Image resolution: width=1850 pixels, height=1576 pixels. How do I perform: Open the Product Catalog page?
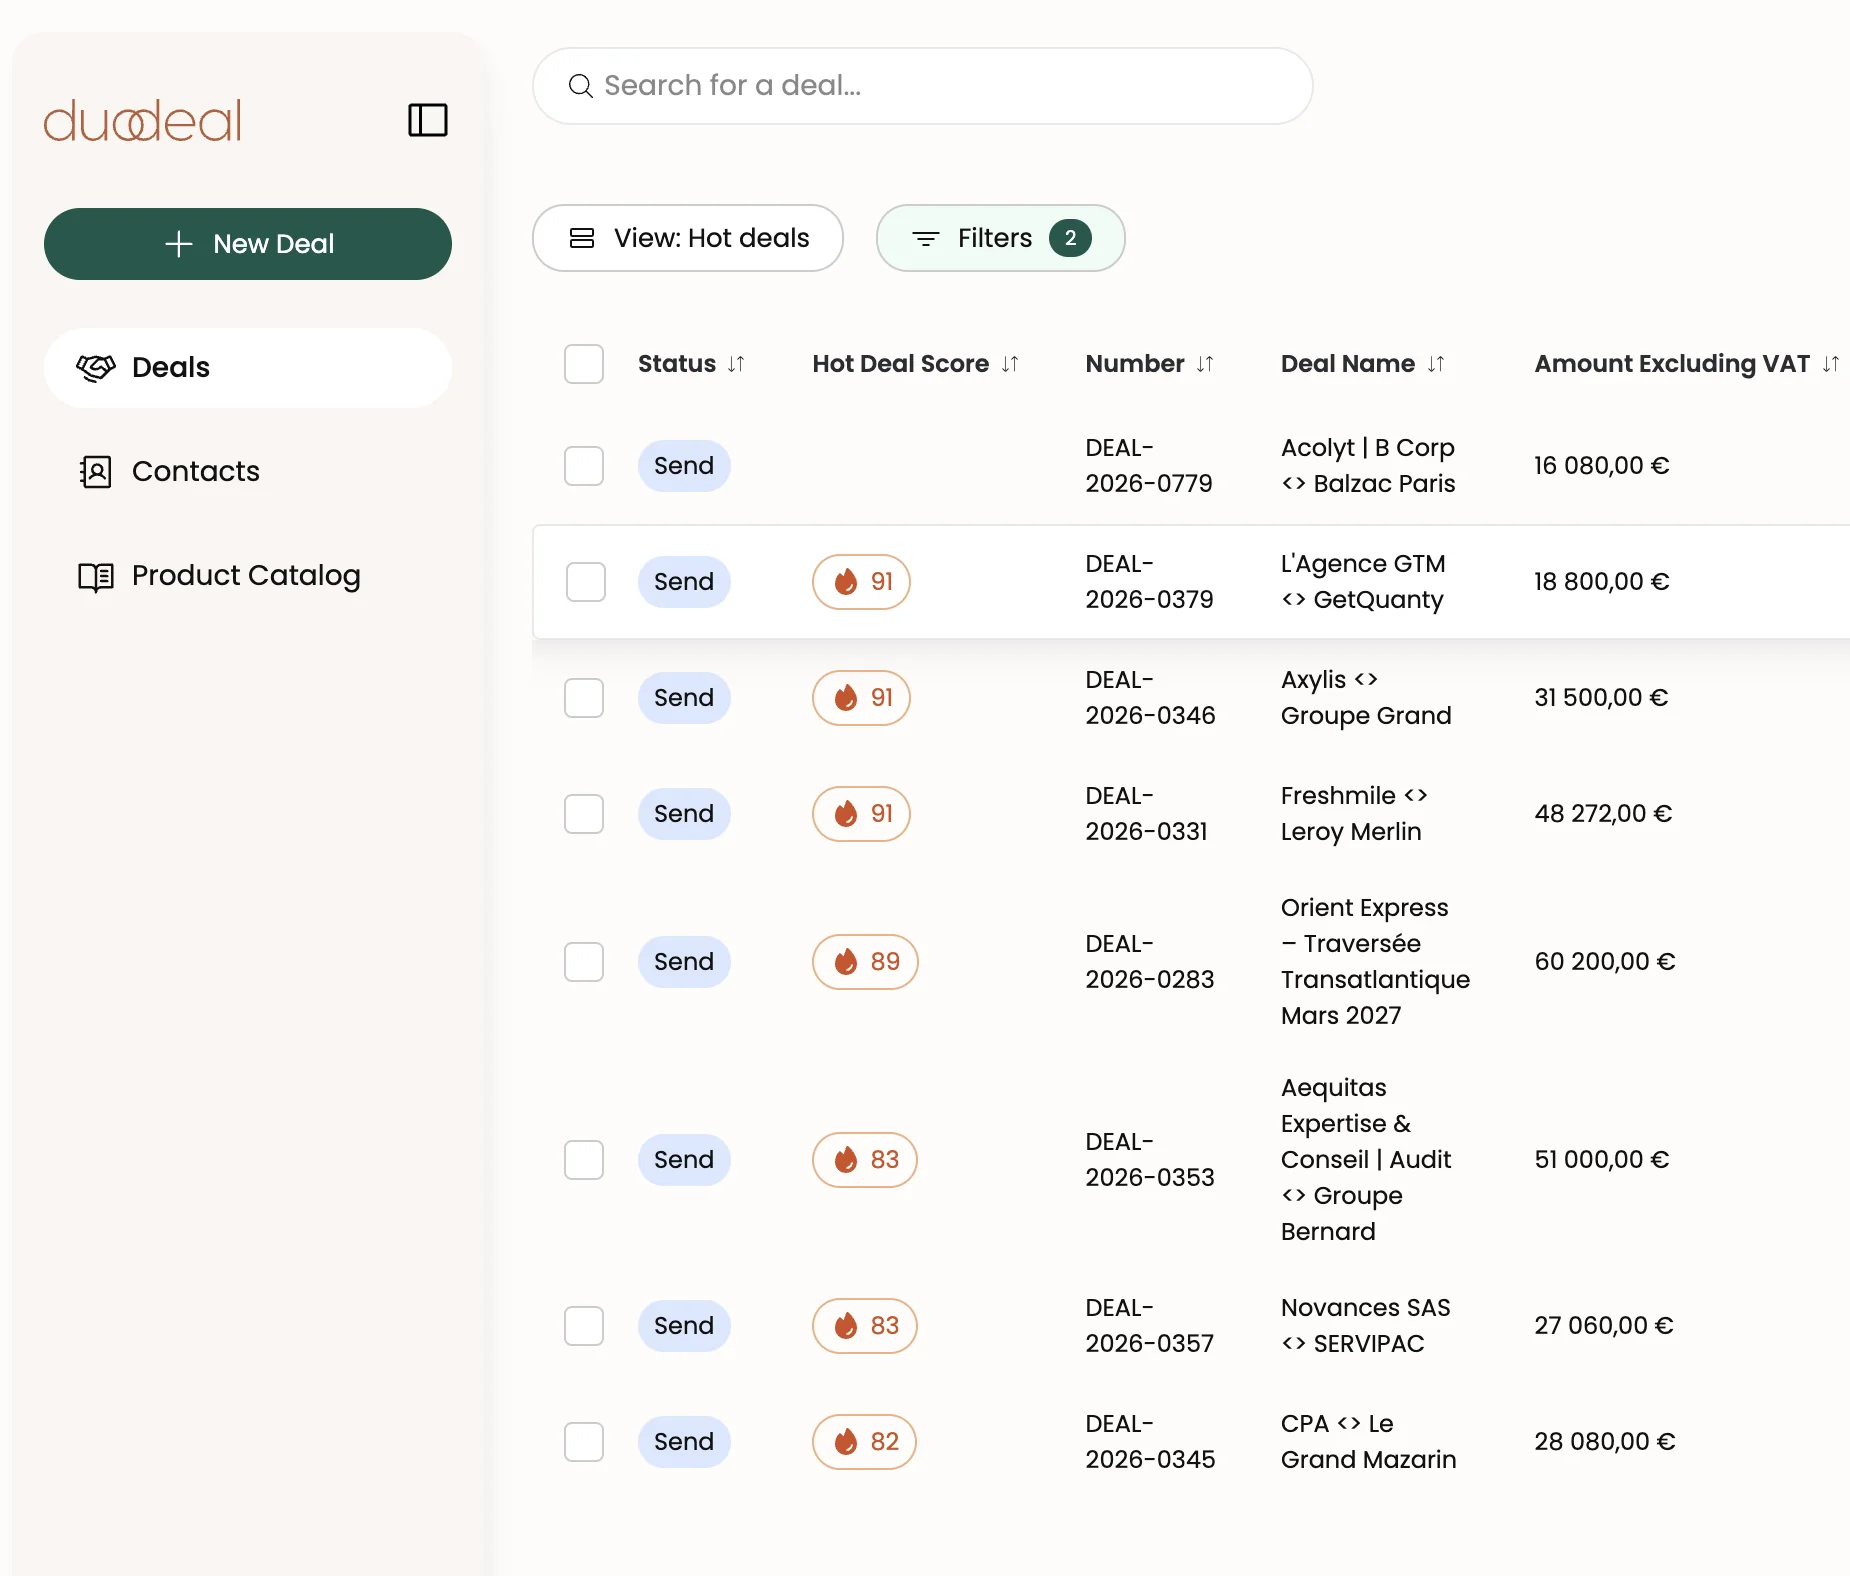click(x=248, y=576)
